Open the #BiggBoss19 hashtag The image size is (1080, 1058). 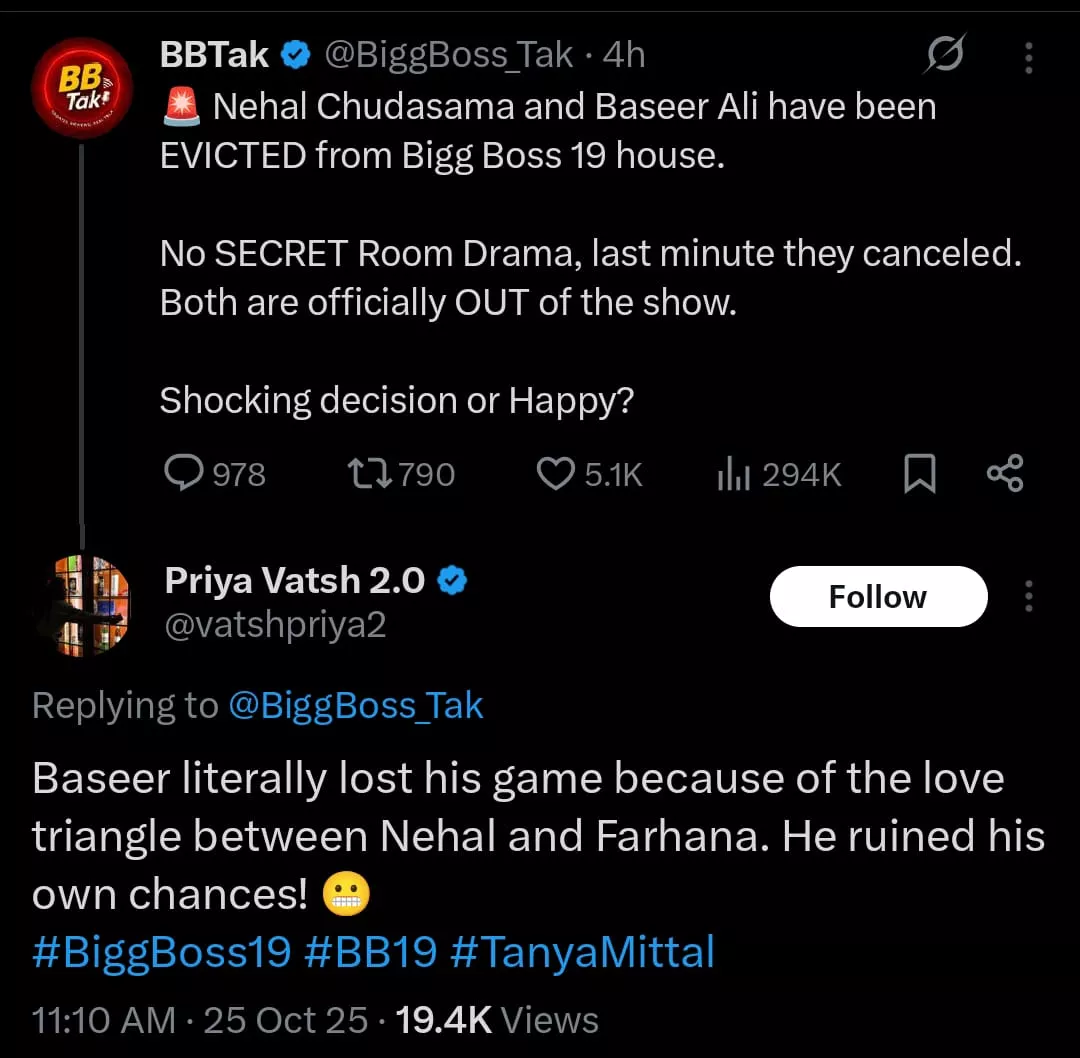click(x=161, y=951)
